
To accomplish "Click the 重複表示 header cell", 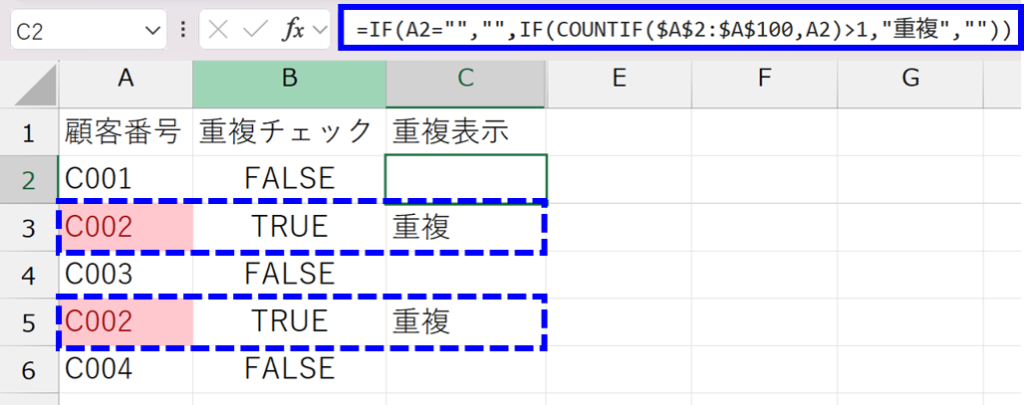I will point(466,133).
